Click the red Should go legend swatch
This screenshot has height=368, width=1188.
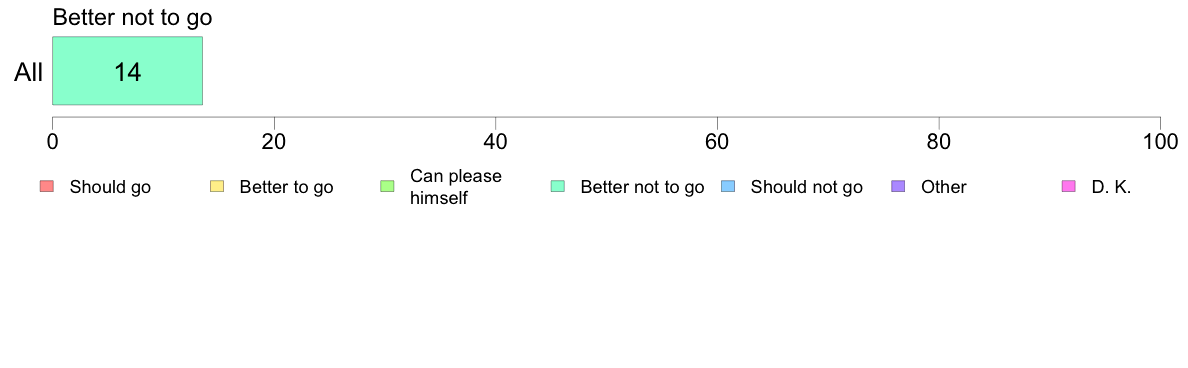(46, 187)
